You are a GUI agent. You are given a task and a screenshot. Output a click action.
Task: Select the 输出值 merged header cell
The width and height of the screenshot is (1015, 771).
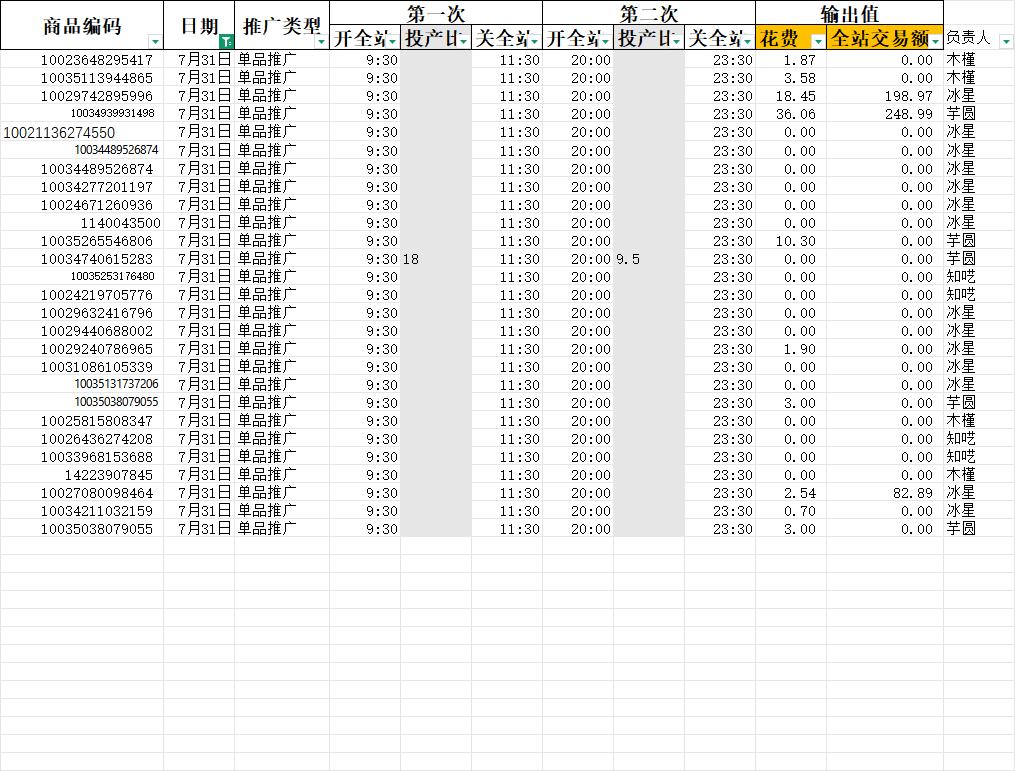(x=849, y=13)
